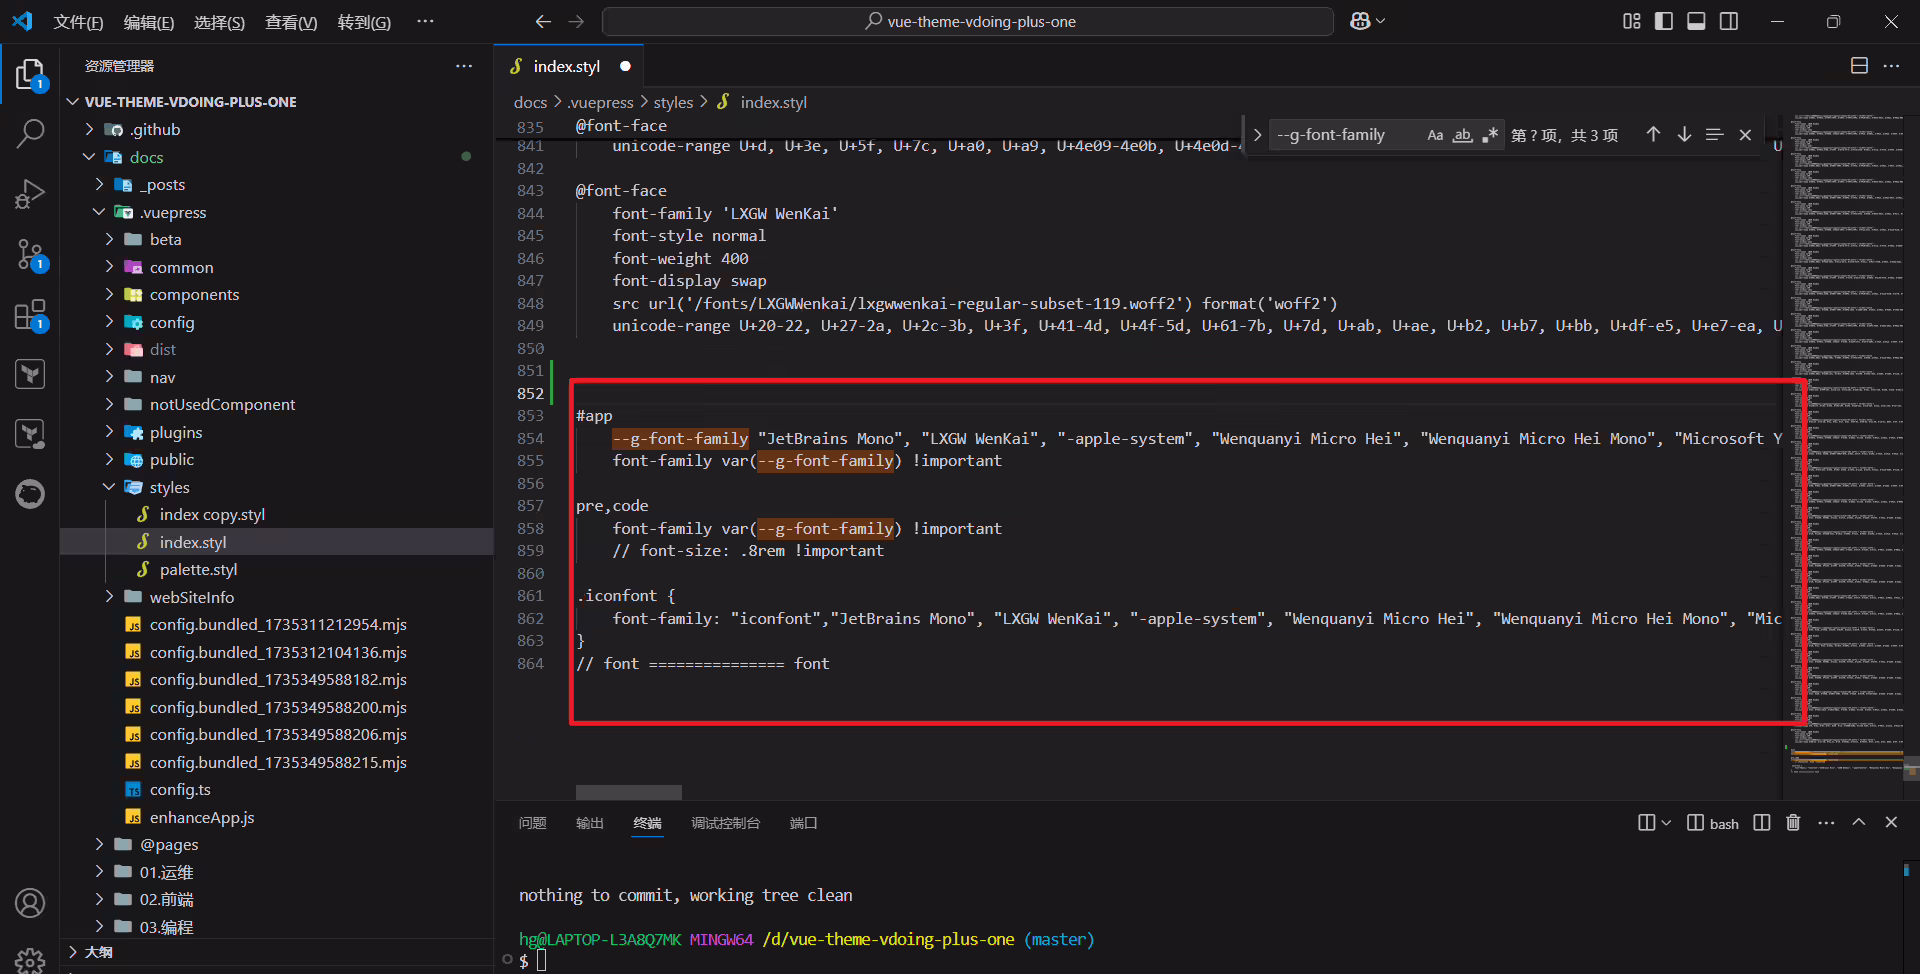Open the Run and Debug view
1920x974 pixels.
pyautogui.click(x=30, y=193)
